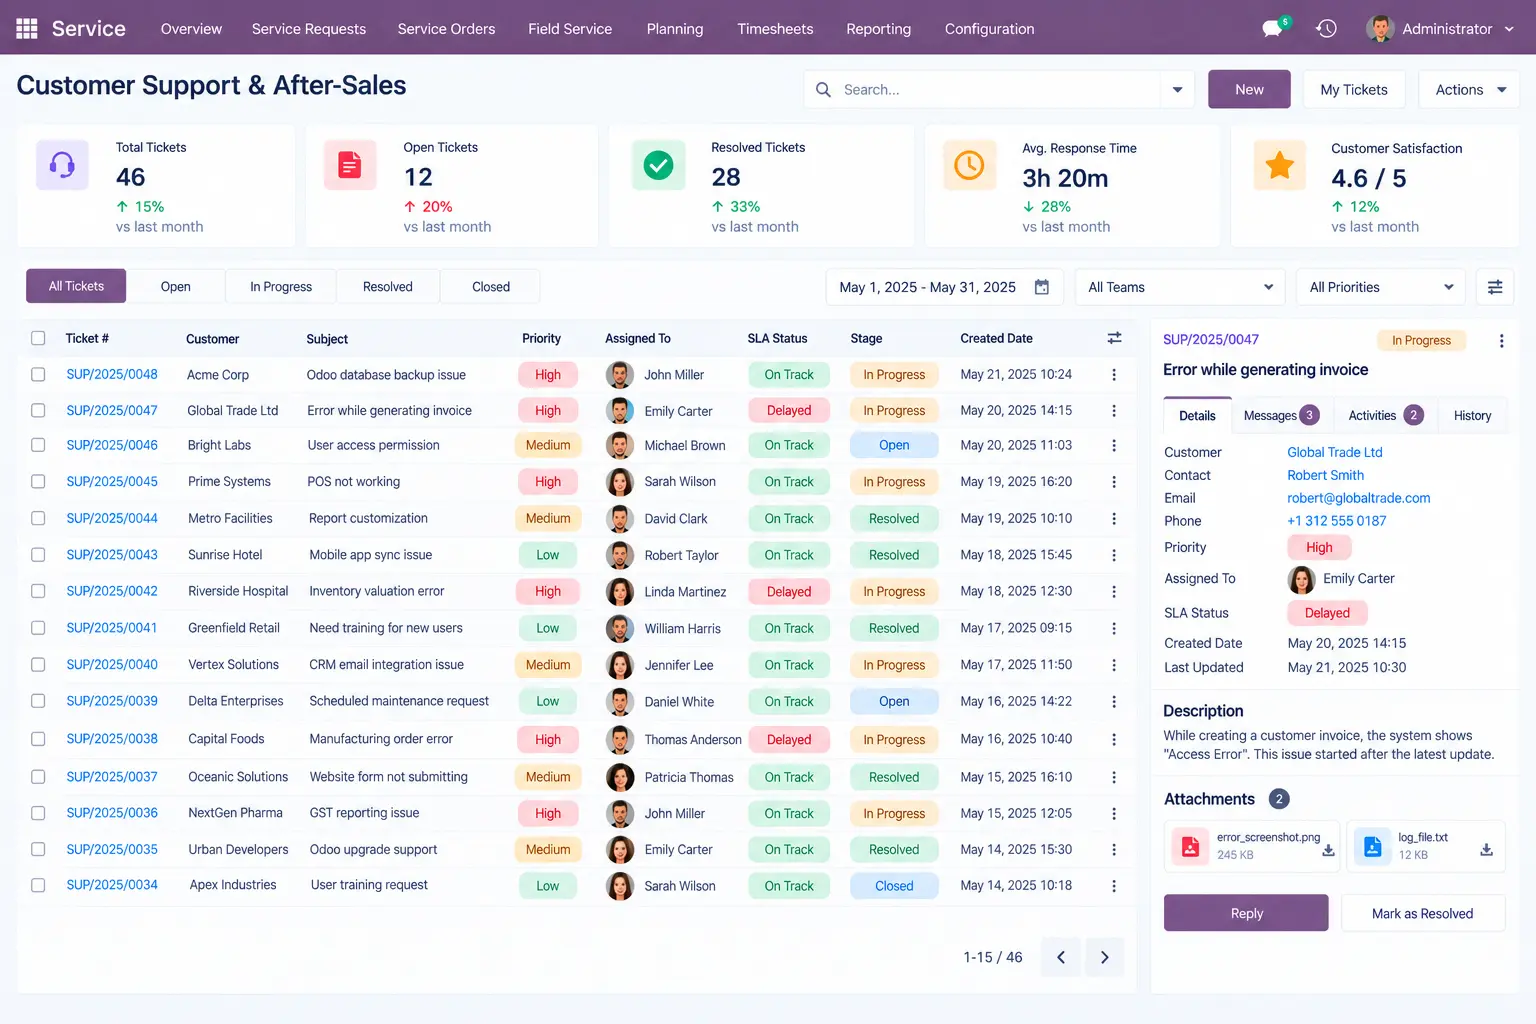1536x1024 pixels.
Task: Open the History tab in details panel
Action: 1472,415
